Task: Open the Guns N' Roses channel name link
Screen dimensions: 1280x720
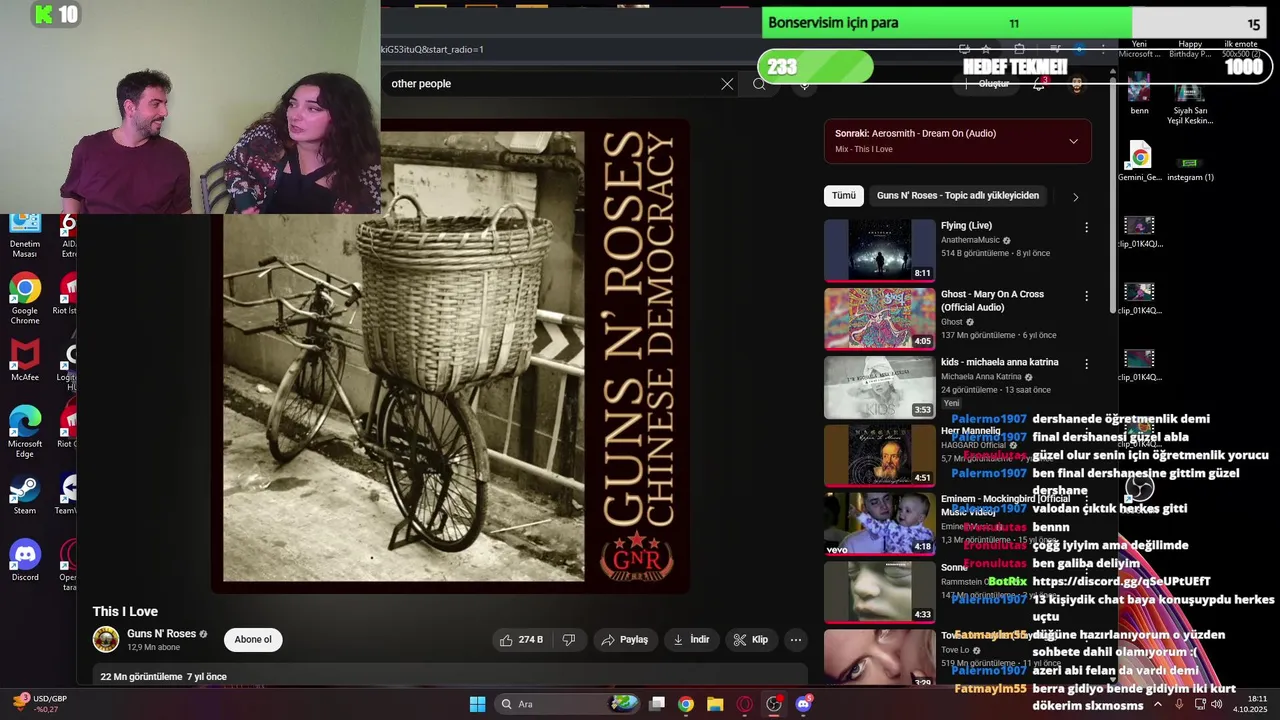Action: pos(161,634)
